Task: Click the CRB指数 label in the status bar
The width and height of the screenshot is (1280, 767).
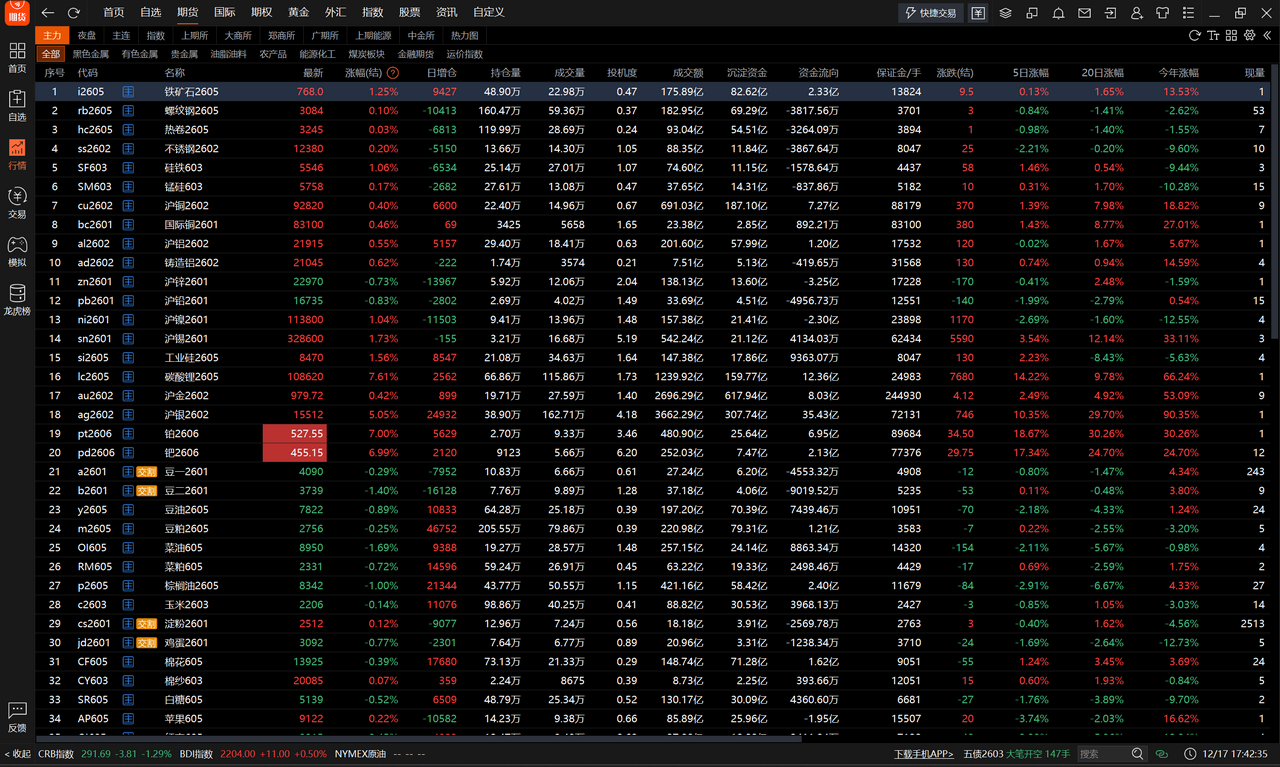Action: point(56,754)
